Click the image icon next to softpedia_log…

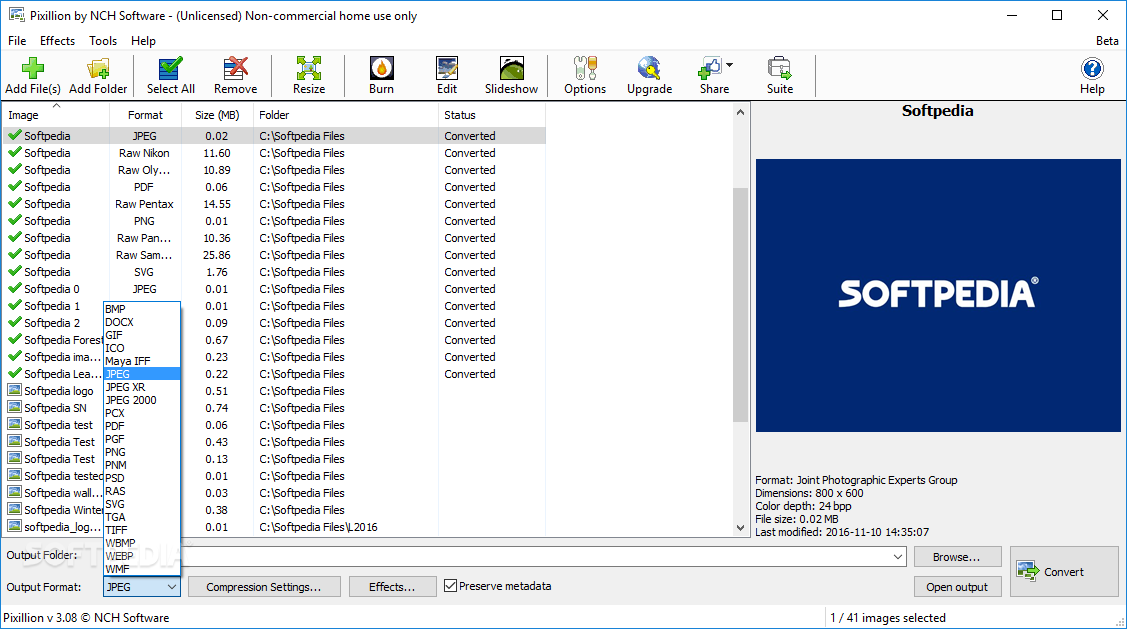coord(14,526)
